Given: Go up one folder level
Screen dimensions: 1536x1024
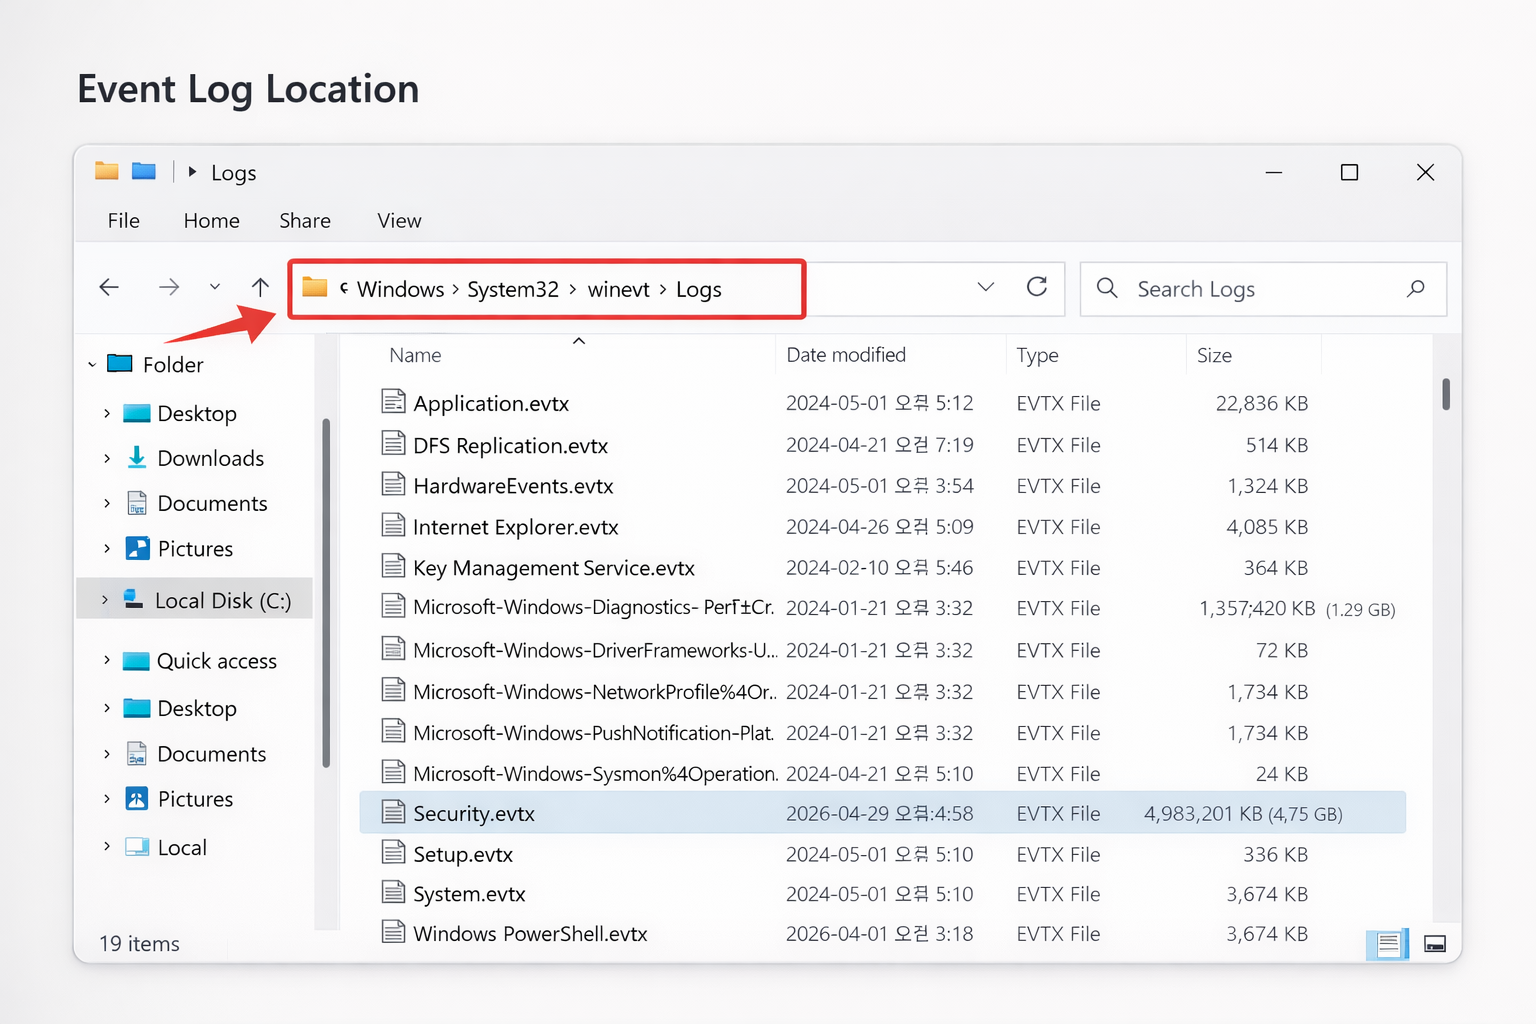Looking at the screenshot, I should click(x=260, y=288).
